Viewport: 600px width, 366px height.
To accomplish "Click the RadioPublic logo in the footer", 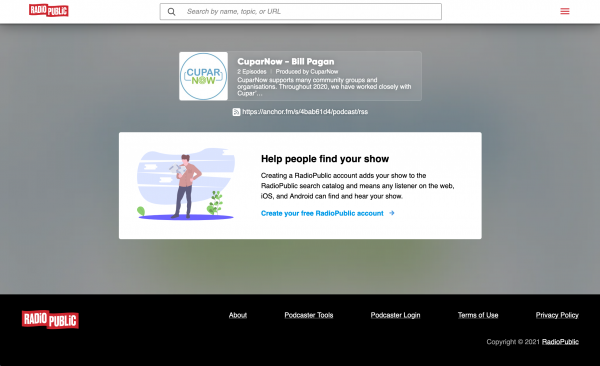I will [50, 319].
